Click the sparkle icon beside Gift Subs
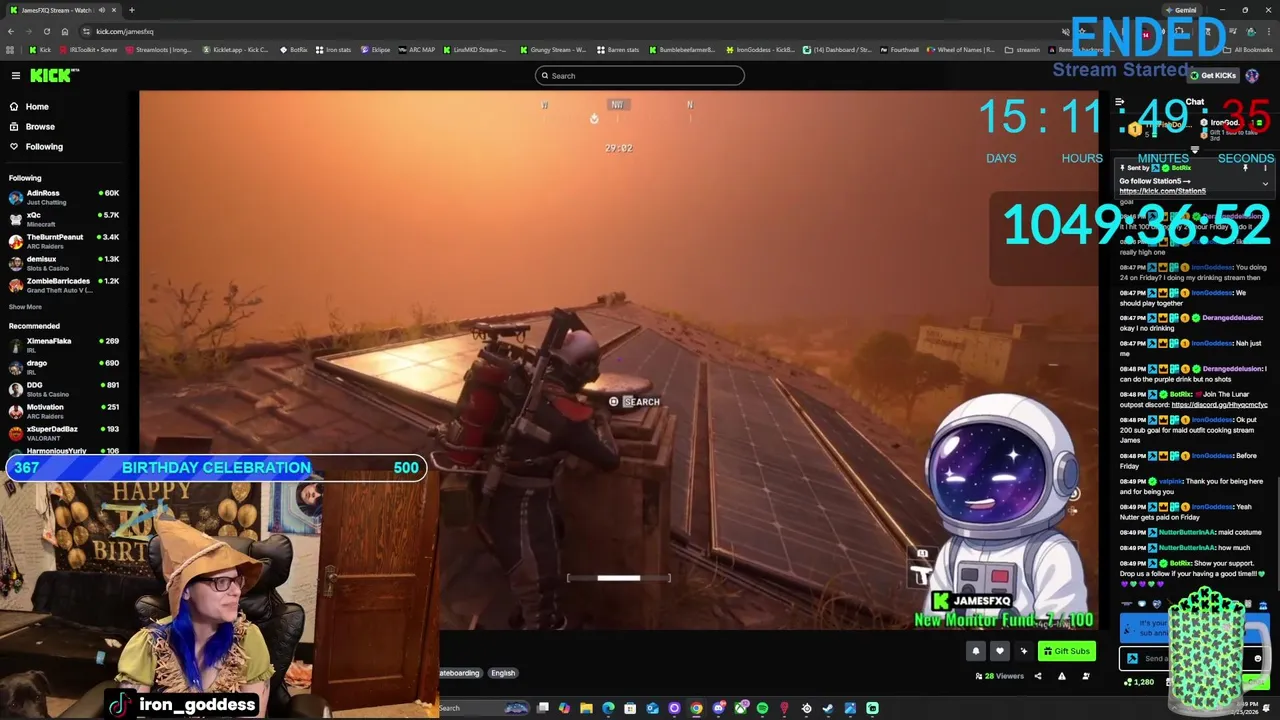1280x720 pixels. click(x=1023, y=652)
